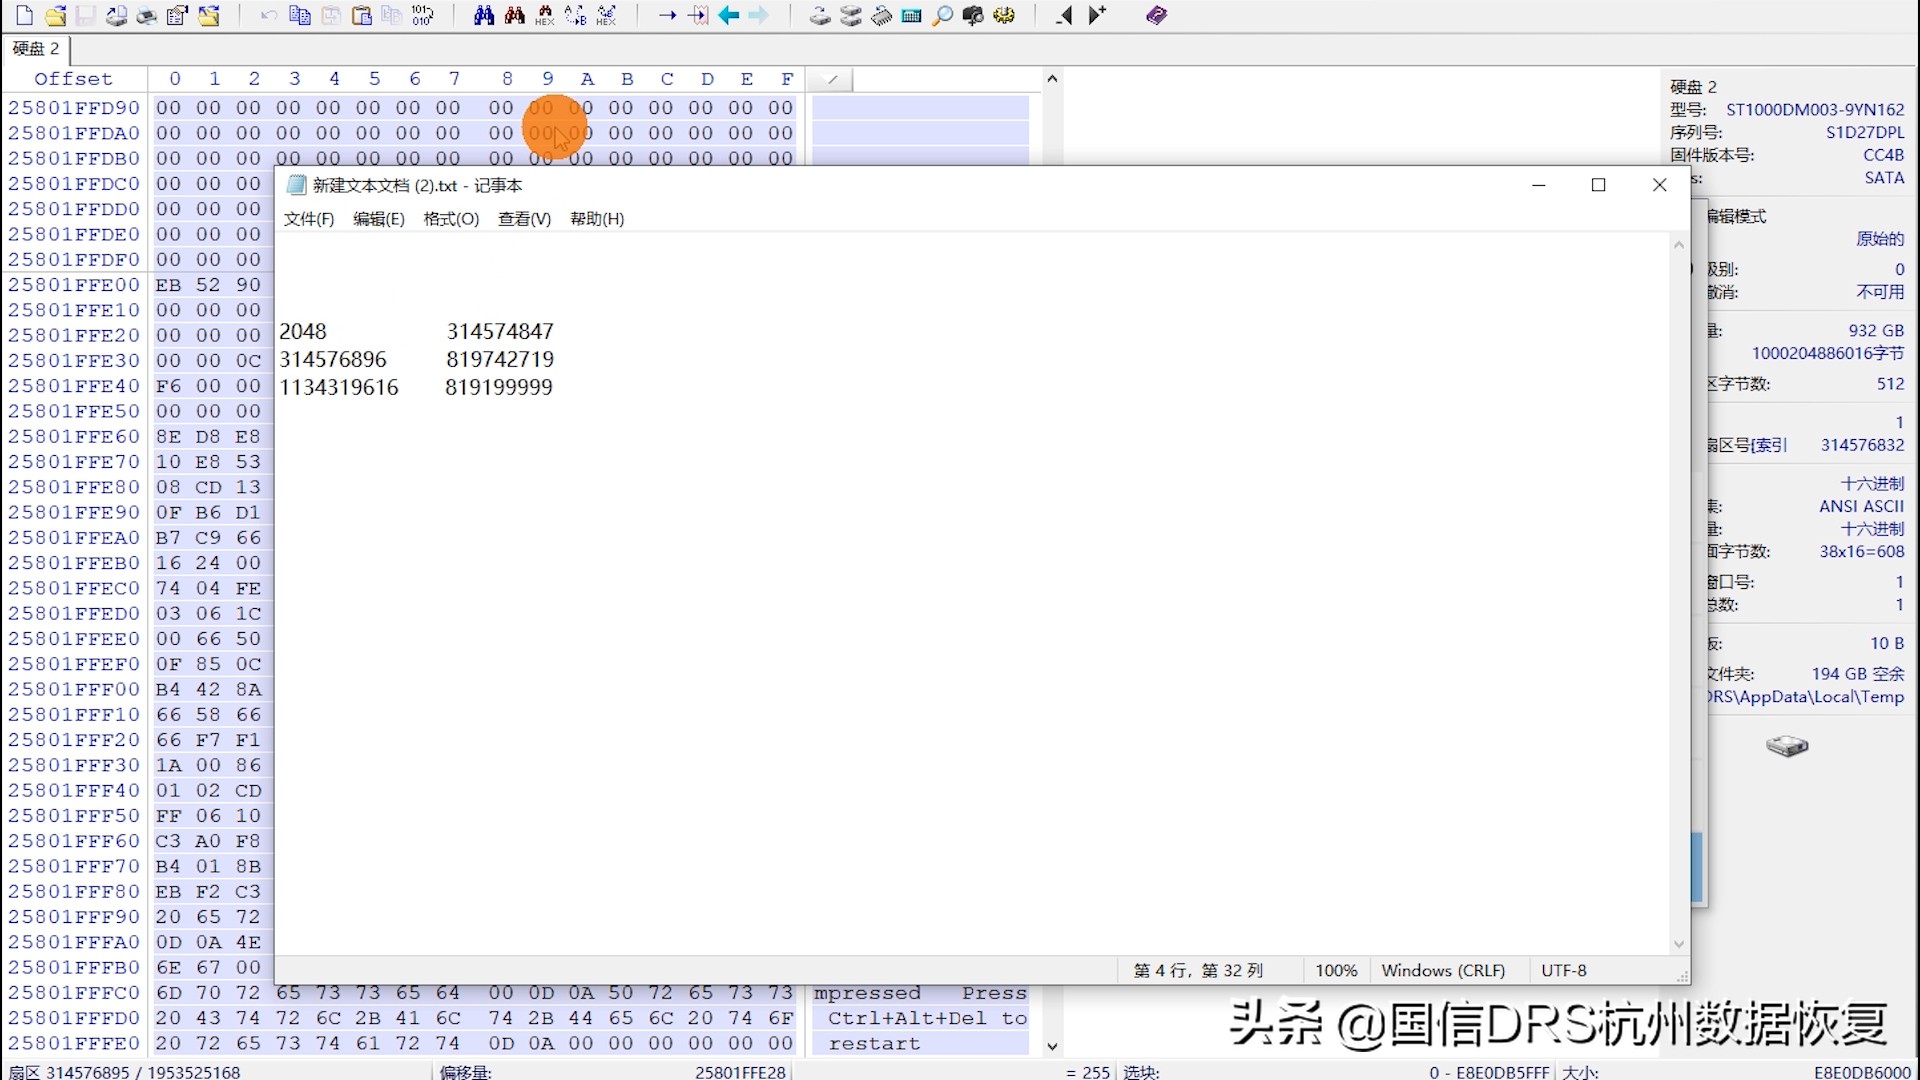1920x1080 pixels.
Task: Click the Offset column header
Action: point(73,79)
